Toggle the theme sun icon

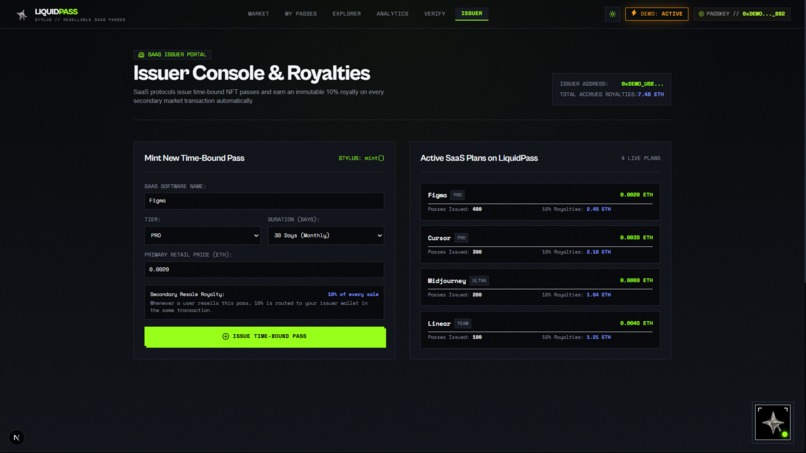point(612,14)
